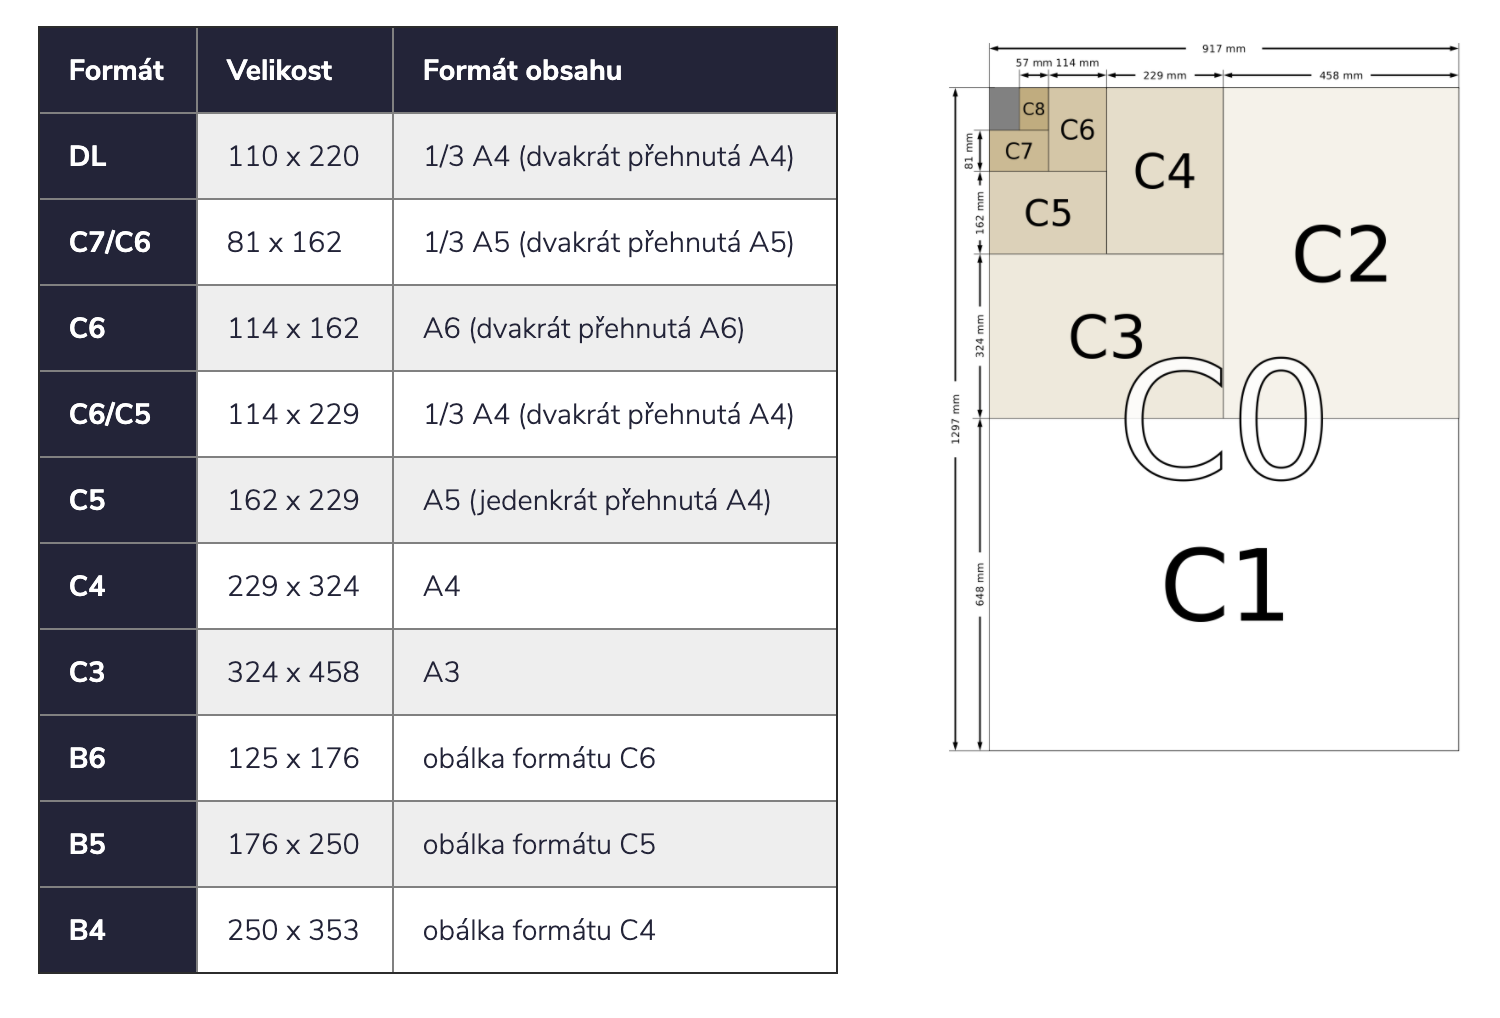The image size is (1500, 1018).
Task: Click the Velikost column header
Action: [279, 70]
